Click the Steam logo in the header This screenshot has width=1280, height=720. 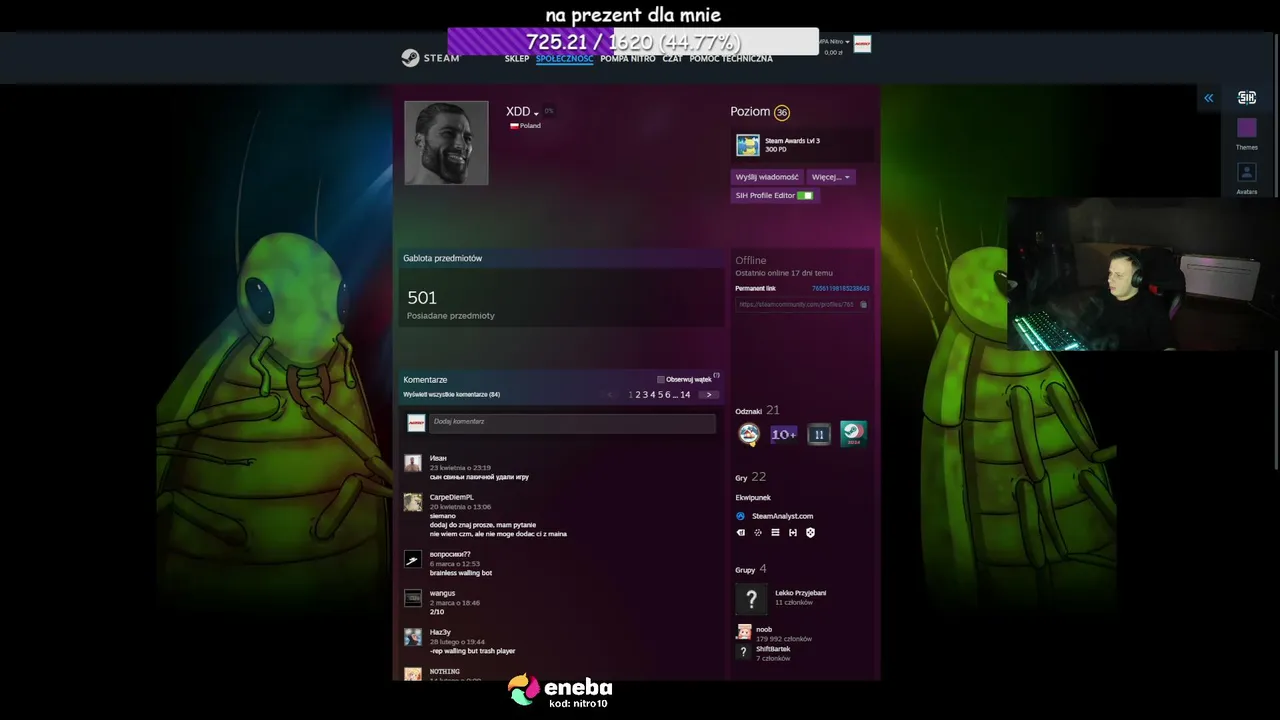pos(430,58)
